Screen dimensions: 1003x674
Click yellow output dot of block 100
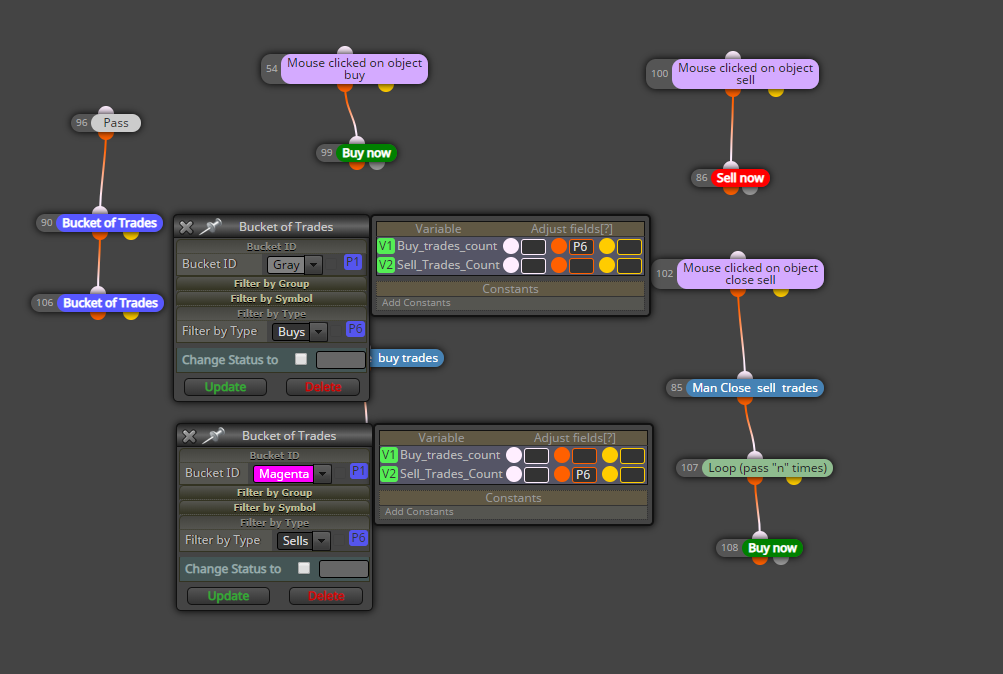tap(776, 91)
